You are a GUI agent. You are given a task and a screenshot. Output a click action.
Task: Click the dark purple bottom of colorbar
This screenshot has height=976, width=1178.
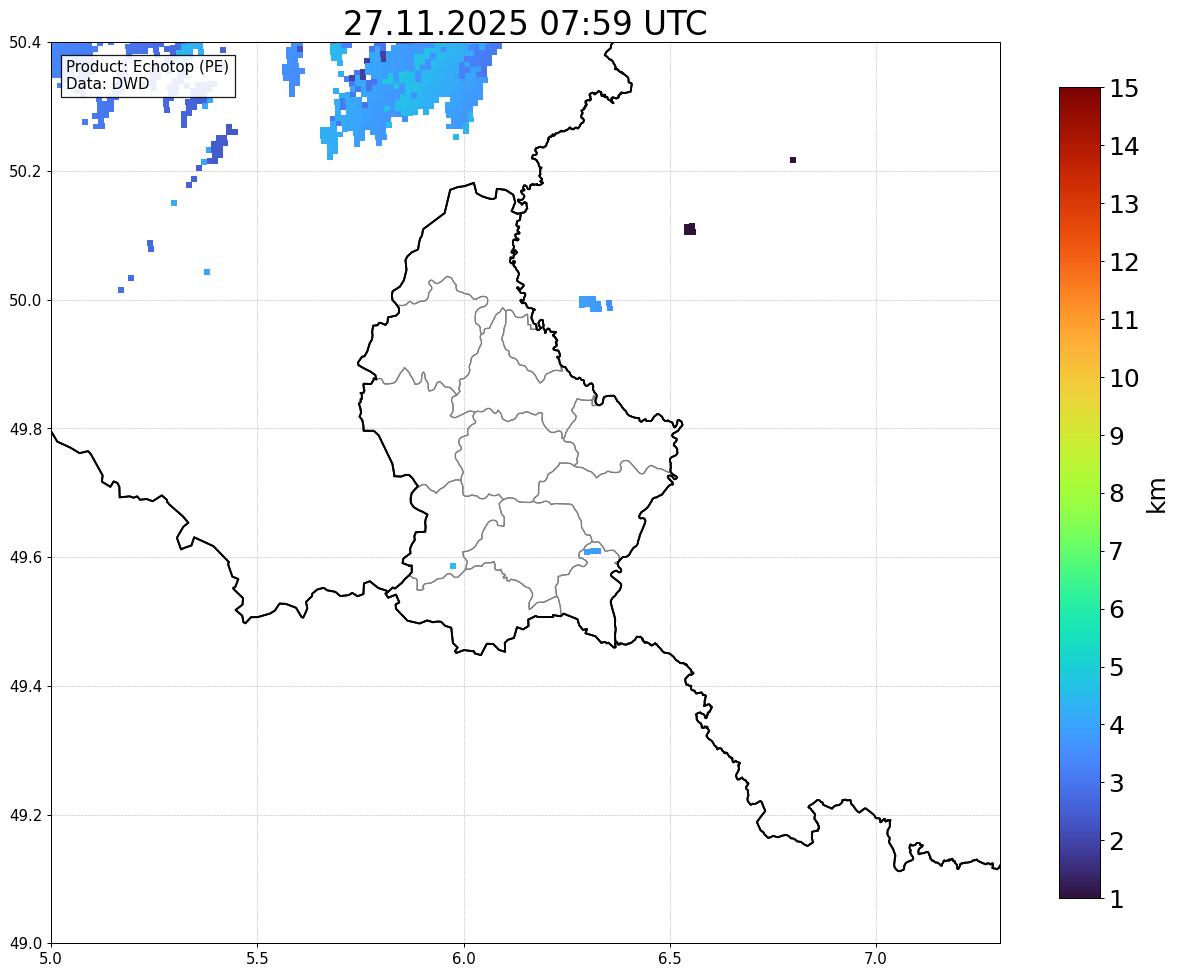click(1080, 889)
